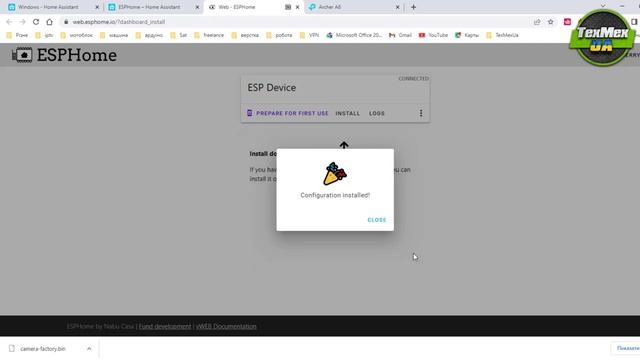The width and height of the screenshot is (640, 360).
Task: Open the Gmail bookmark
Action: click(400, 36)
